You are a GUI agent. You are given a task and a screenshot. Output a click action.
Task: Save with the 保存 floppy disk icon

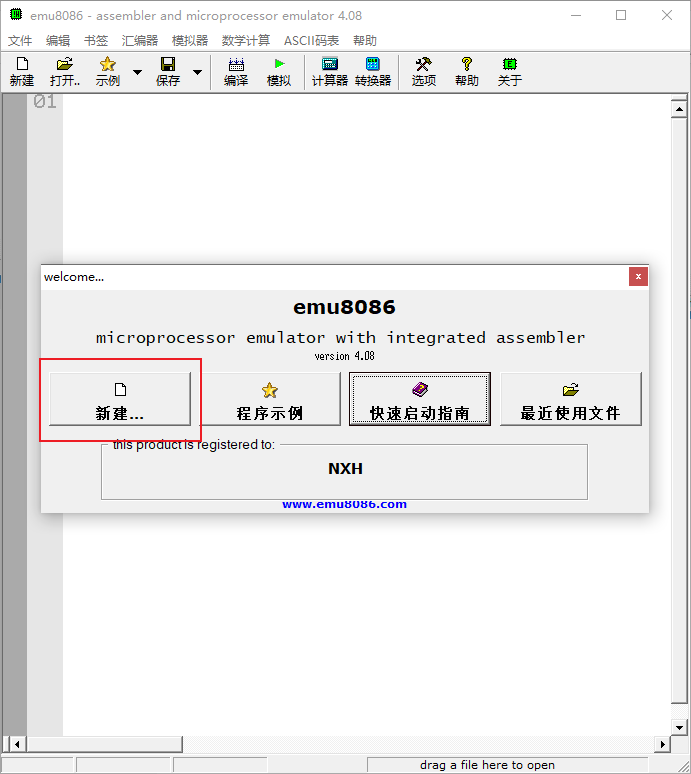(x=168, y=72)
